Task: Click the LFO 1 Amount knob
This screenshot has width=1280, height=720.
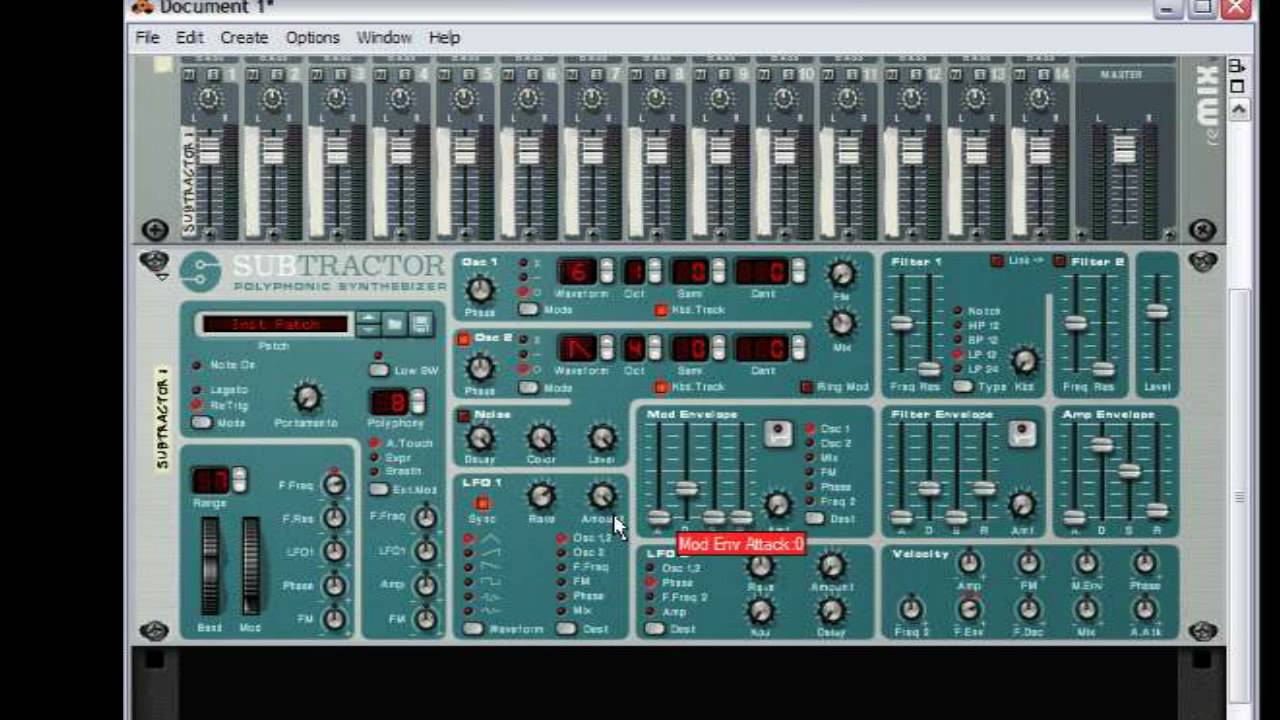Action: tap(601, 496)
